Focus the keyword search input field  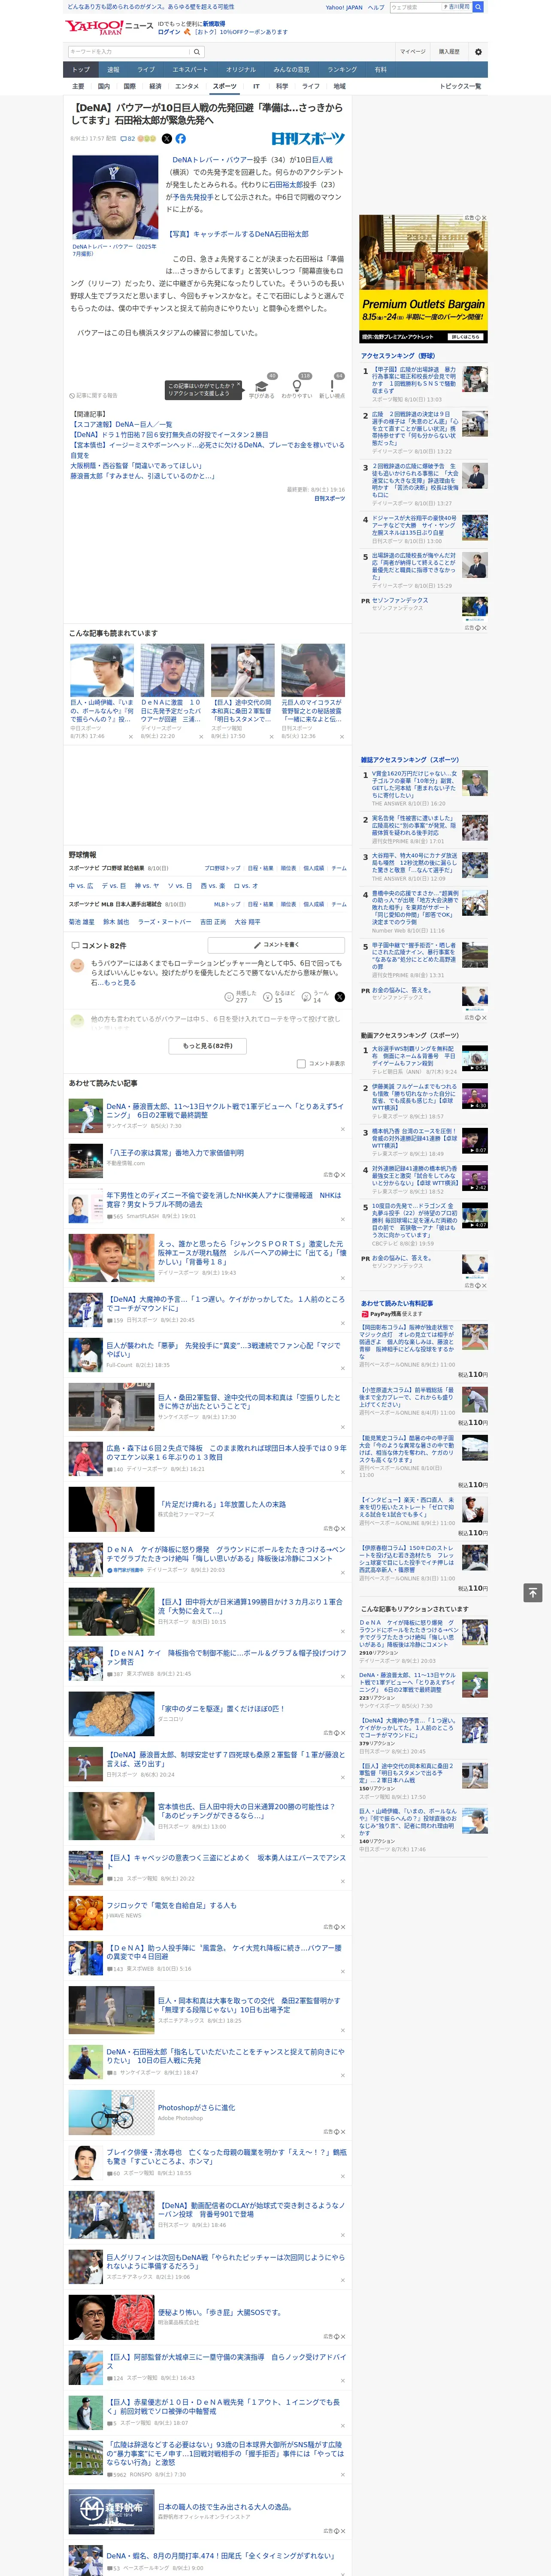click(x=129, y=51)
